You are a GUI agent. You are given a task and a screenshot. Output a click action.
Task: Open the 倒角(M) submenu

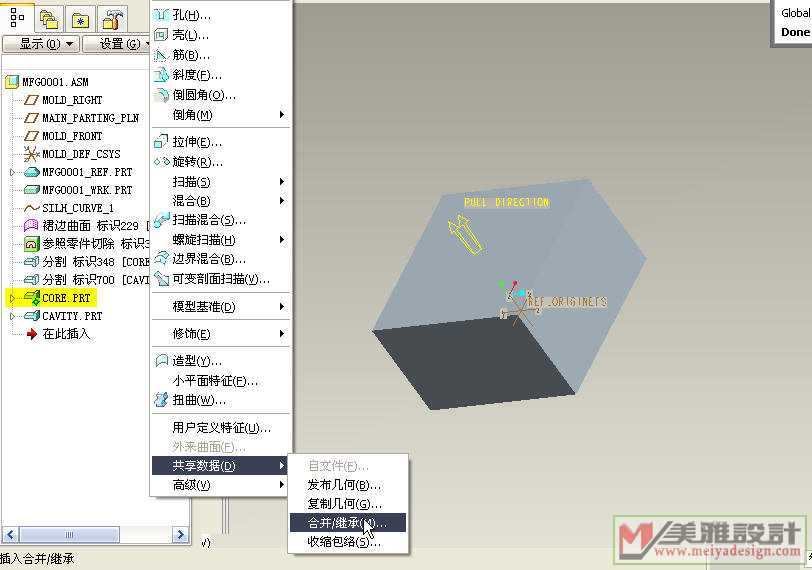click(x=221, y=115)
